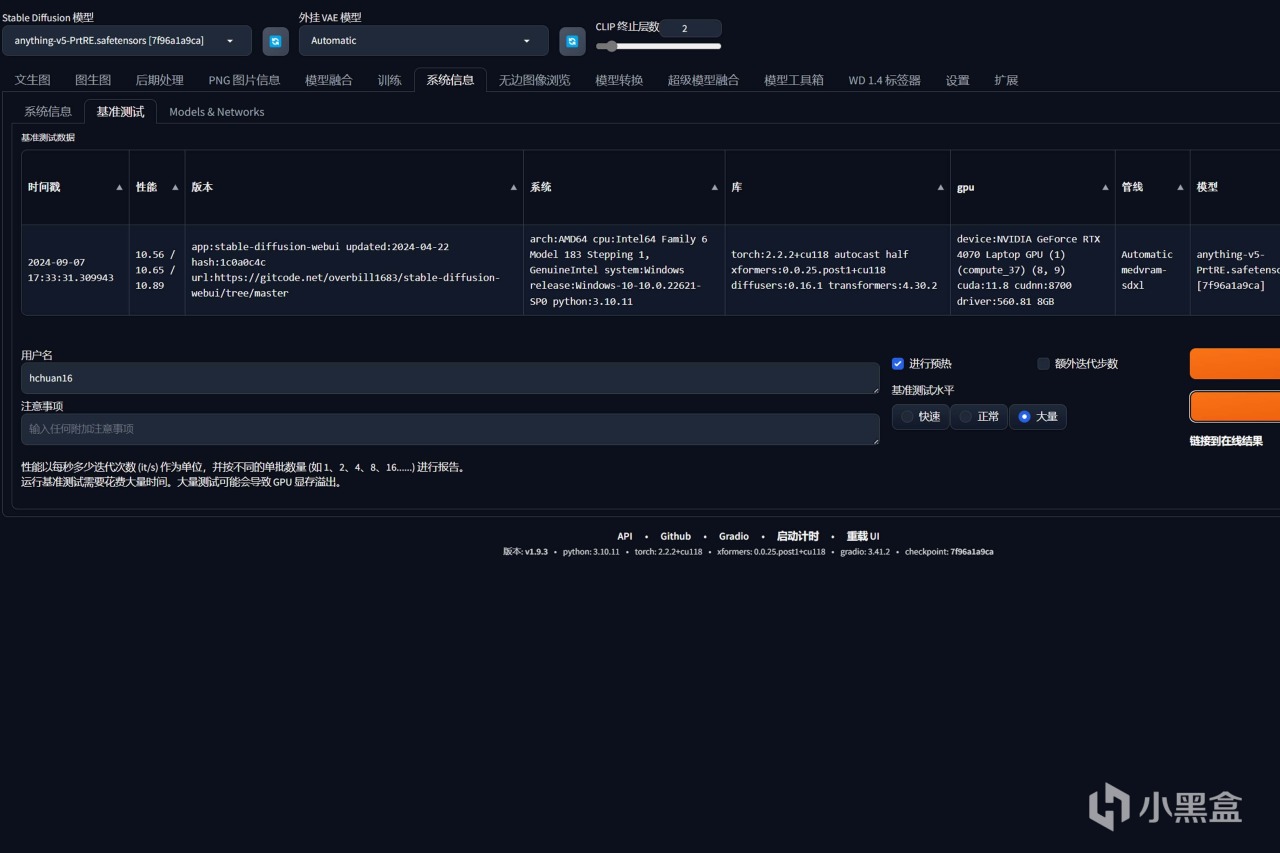This screenshot has height=853, width=1280.
Task: Click sort arrow in 版本 column header
Action: (514, 188)
